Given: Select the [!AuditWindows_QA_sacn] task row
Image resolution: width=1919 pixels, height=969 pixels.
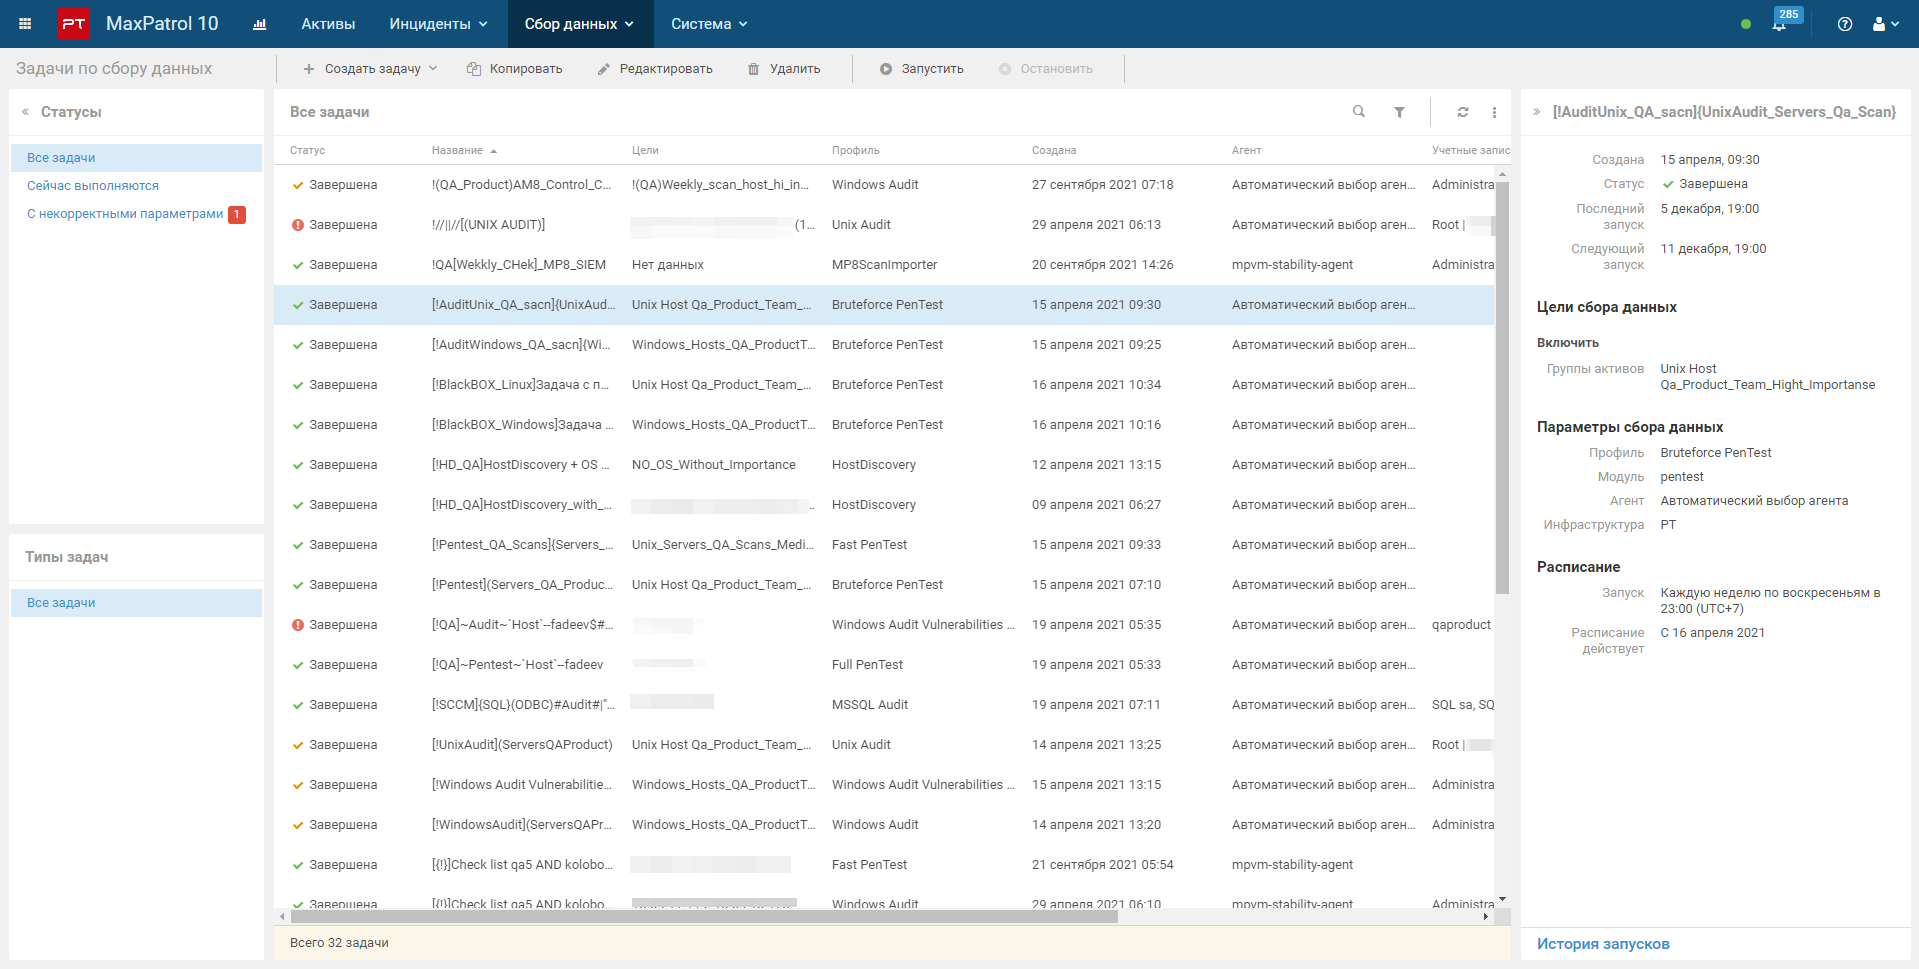Looking at the screenshot, I should coord(884,345).
